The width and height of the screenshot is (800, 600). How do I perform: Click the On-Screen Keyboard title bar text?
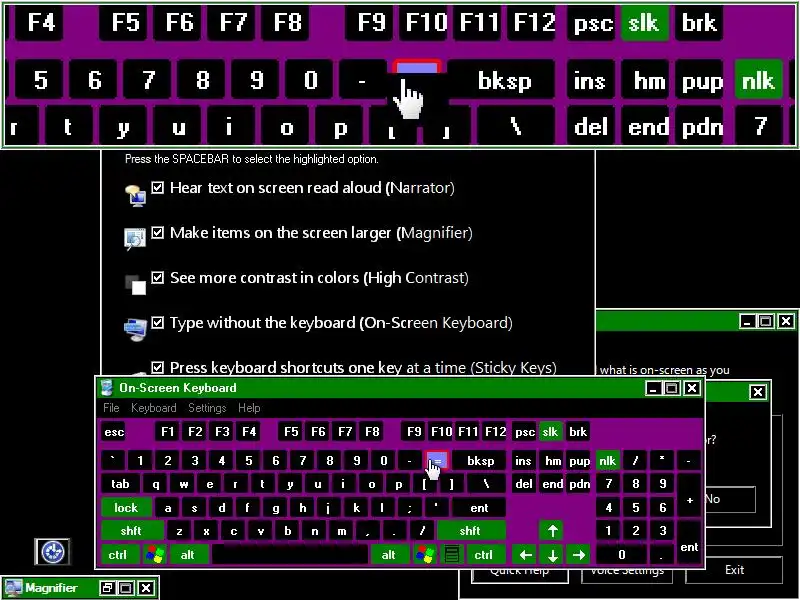[178, 388]
